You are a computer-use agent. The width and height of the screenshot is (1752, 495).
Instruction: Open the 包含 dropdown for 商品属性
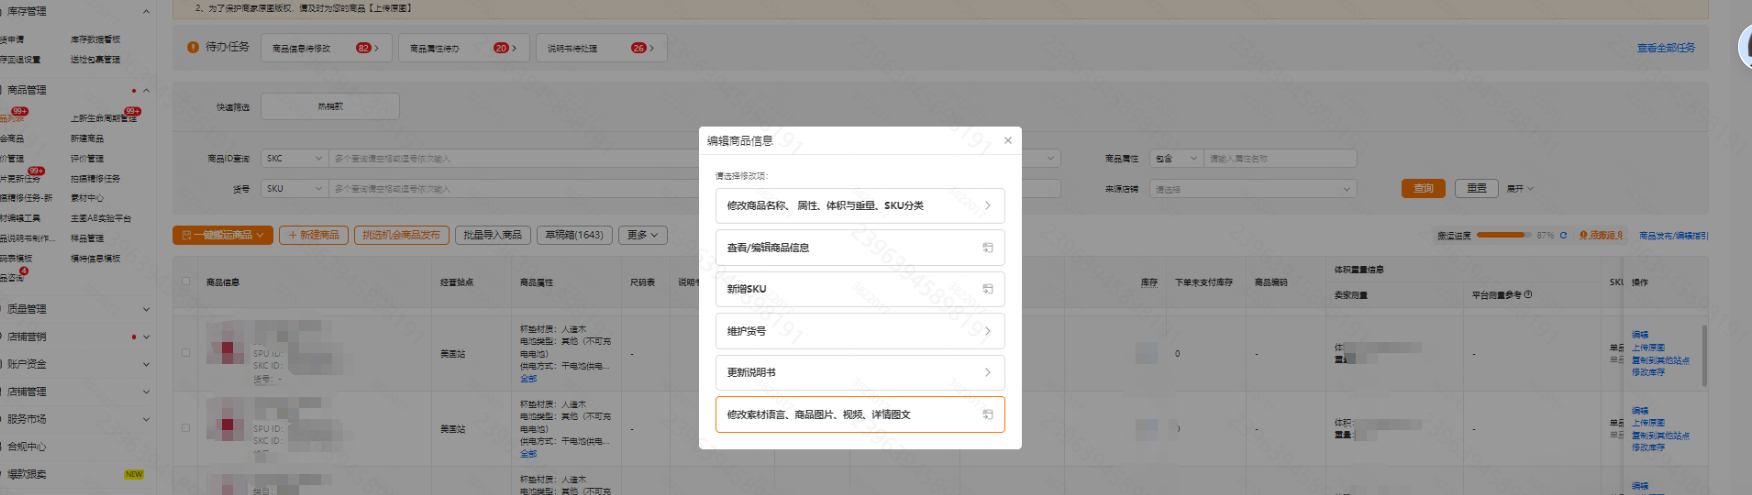[1176, 158]
